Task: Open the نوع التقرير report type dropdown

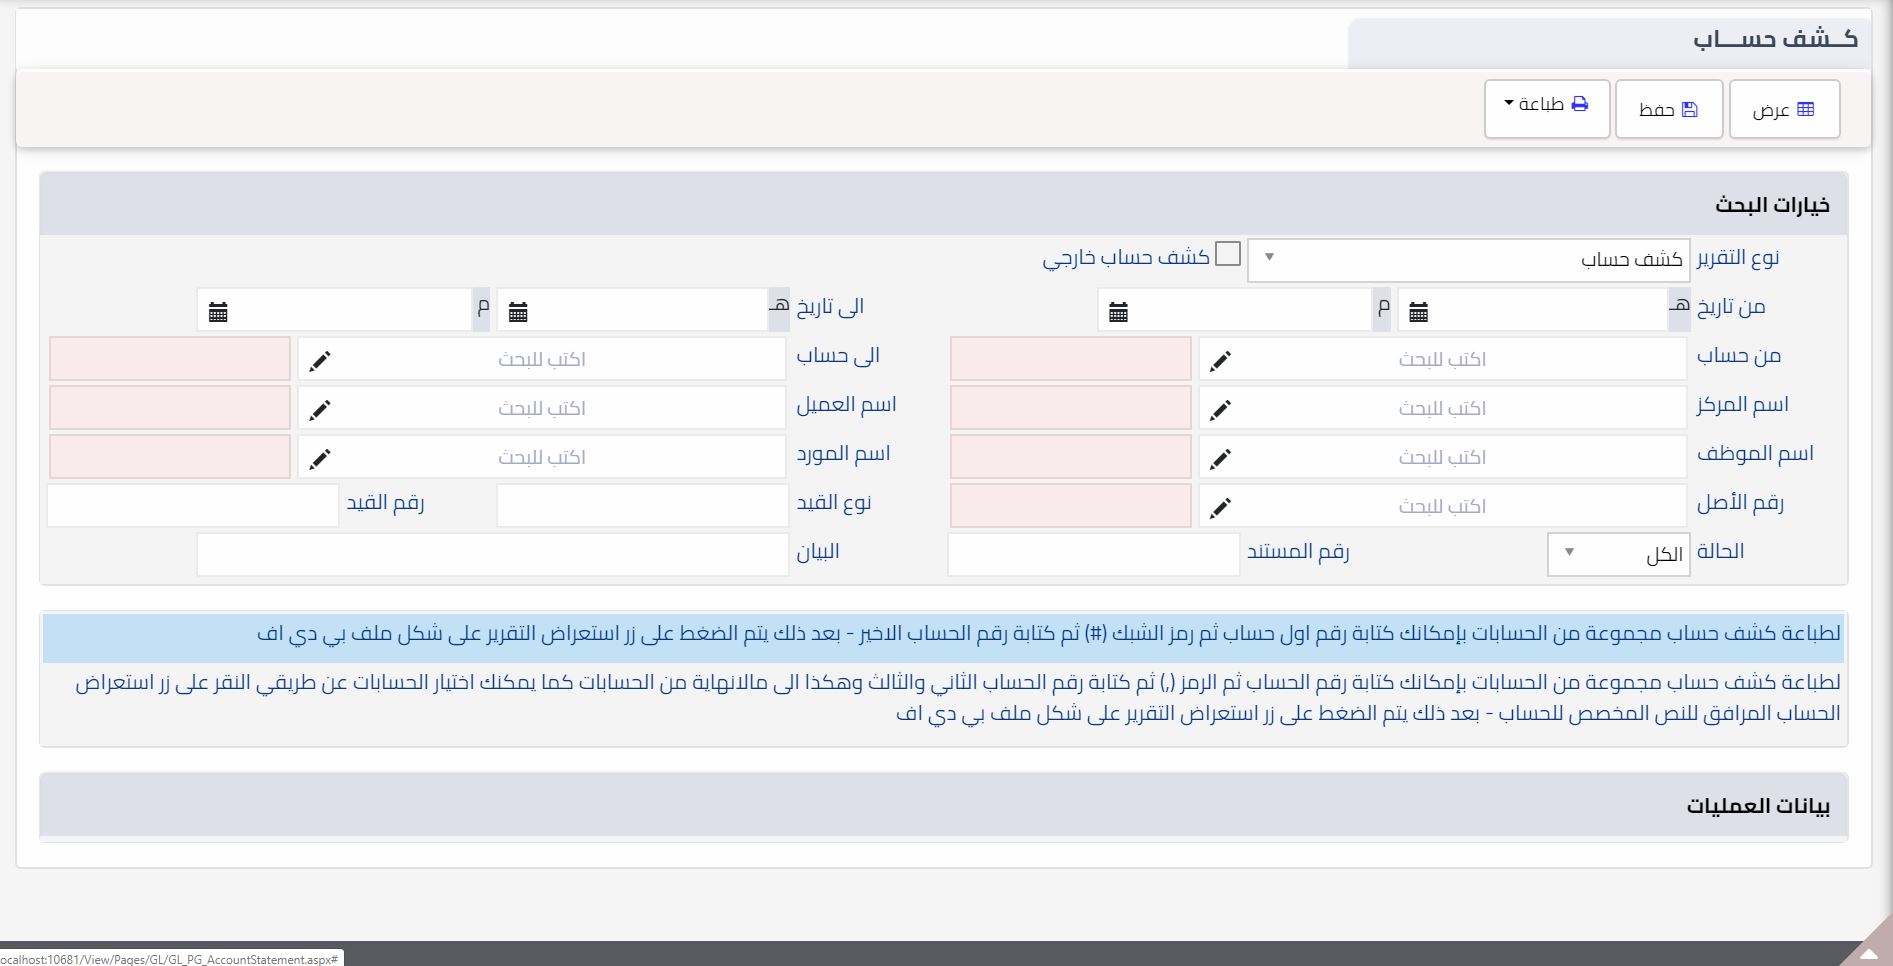Action: 1468,259
